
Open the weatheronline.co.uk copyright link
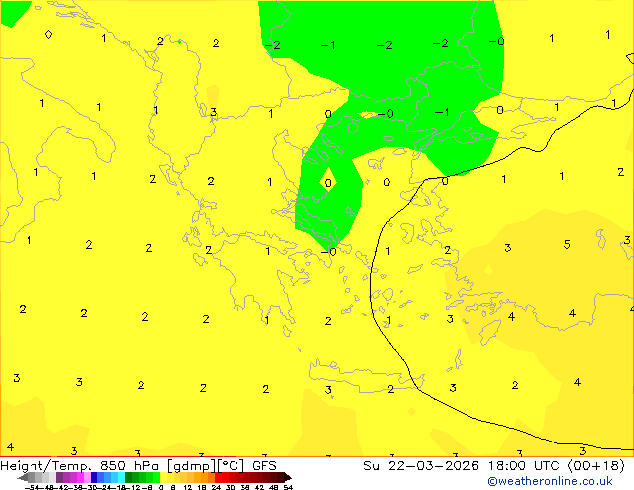(550, 481)
